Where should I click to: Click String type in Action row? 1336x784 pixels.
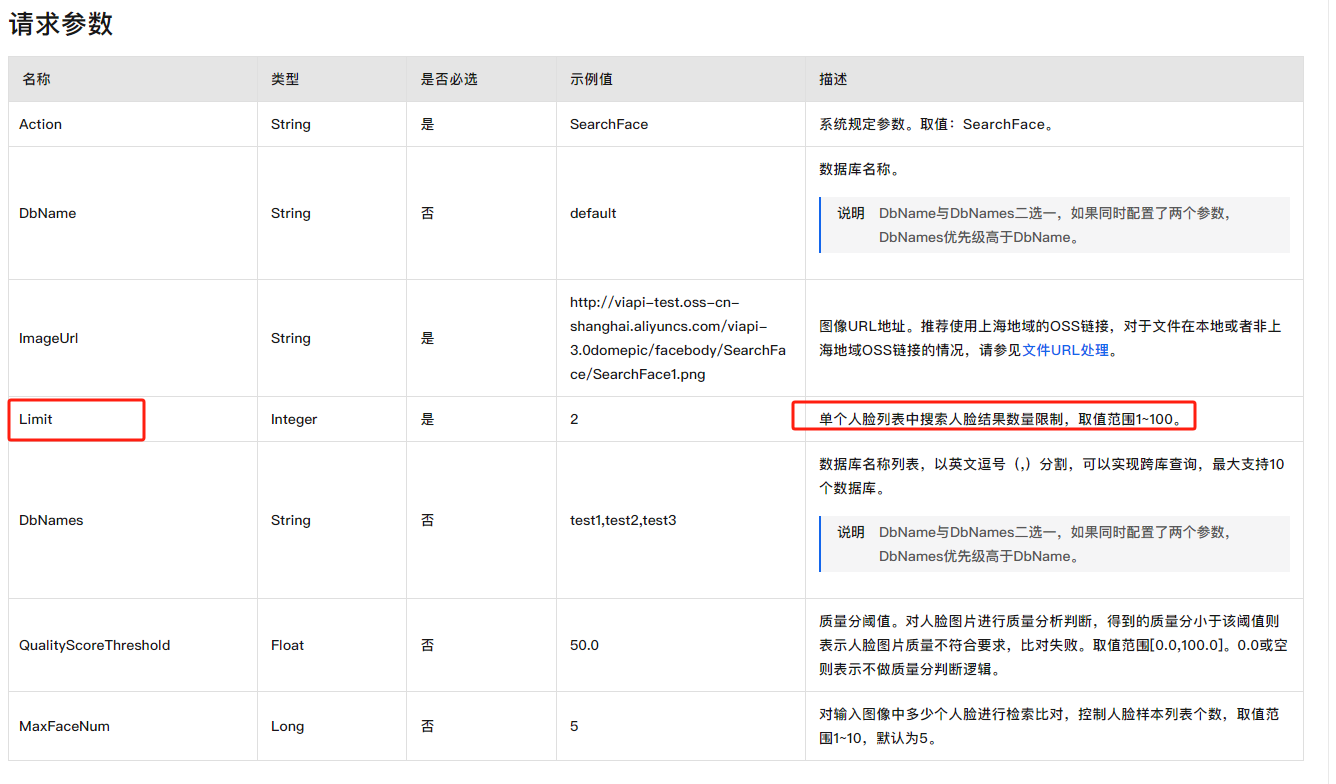click(291, 124)
